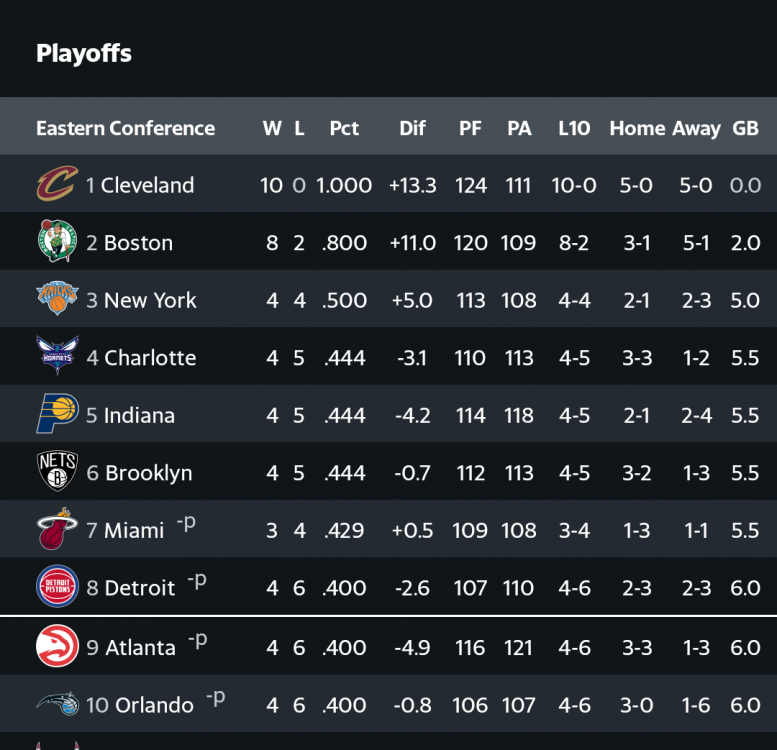Open the Boston team link
This screenshot has height=750, width=777.
(138, 243)
